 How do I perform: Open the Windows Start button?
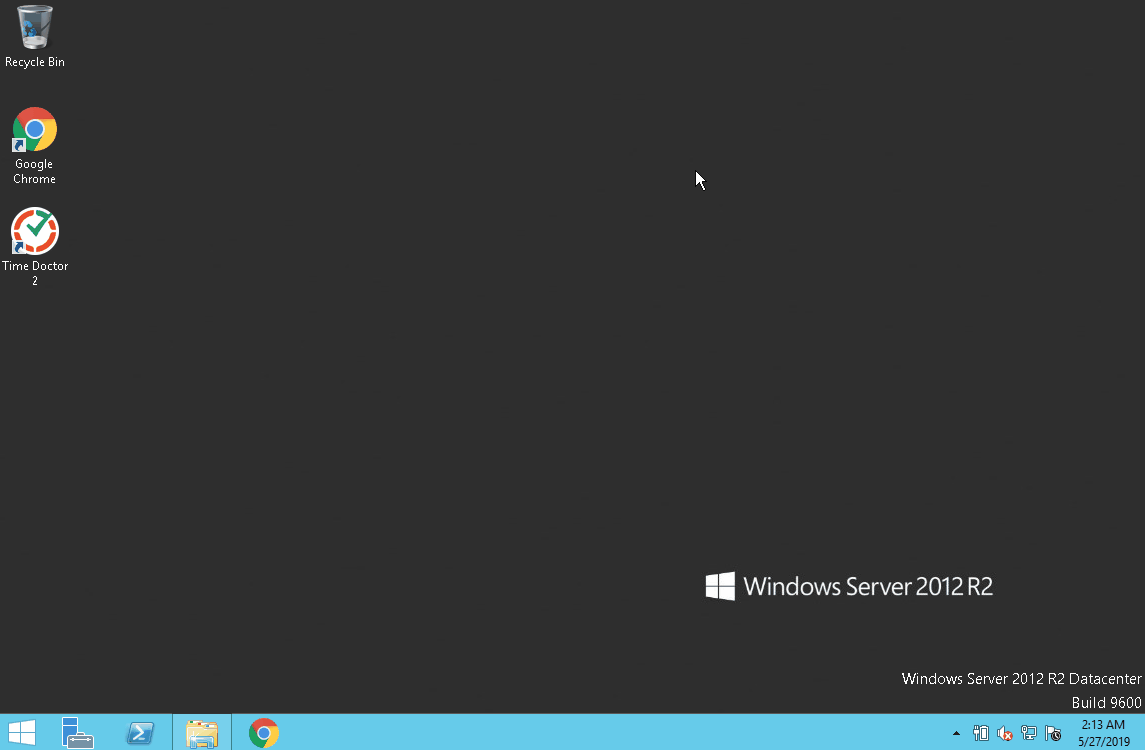click(x=21, y=733)
